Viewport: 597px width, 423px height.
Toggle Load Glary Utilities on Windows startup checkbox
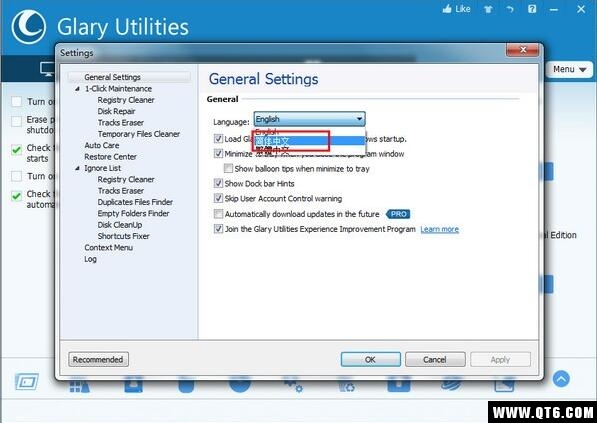(x=218, y=139)
